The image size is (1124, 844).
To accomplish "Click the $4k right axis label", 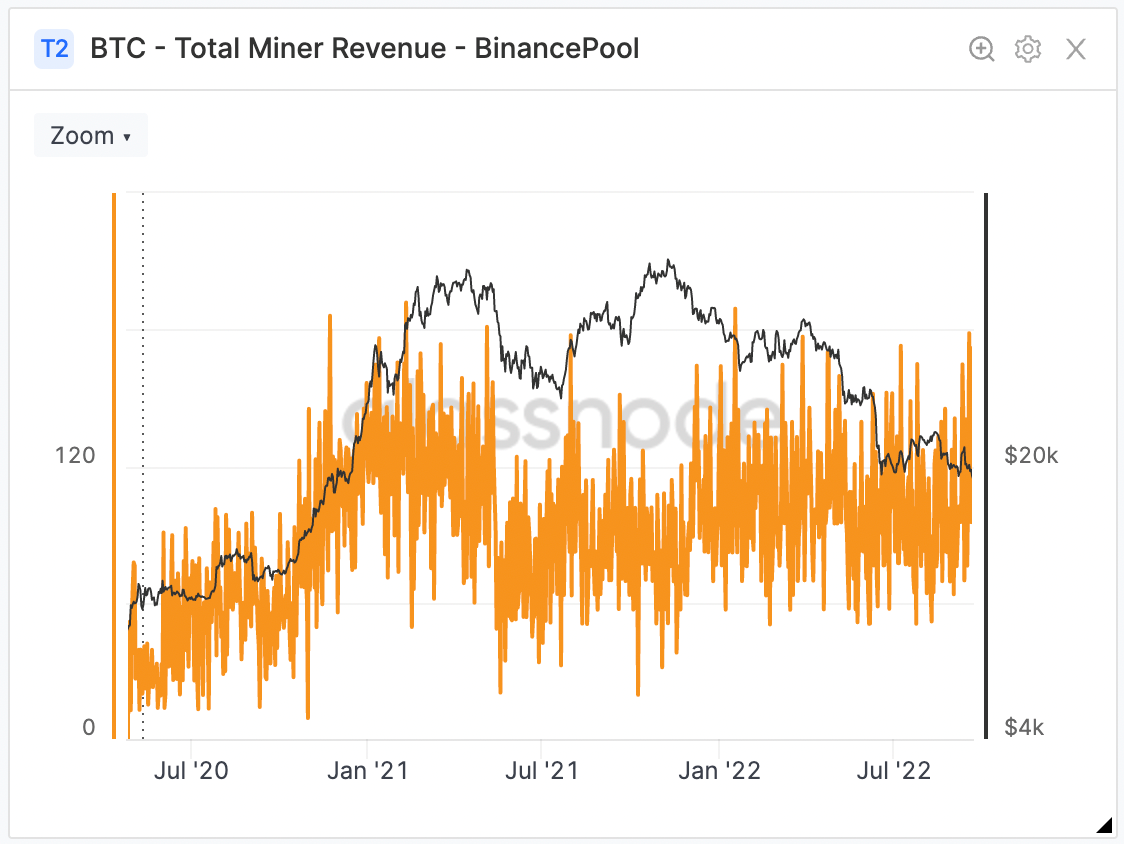I will pos(1024,727).
